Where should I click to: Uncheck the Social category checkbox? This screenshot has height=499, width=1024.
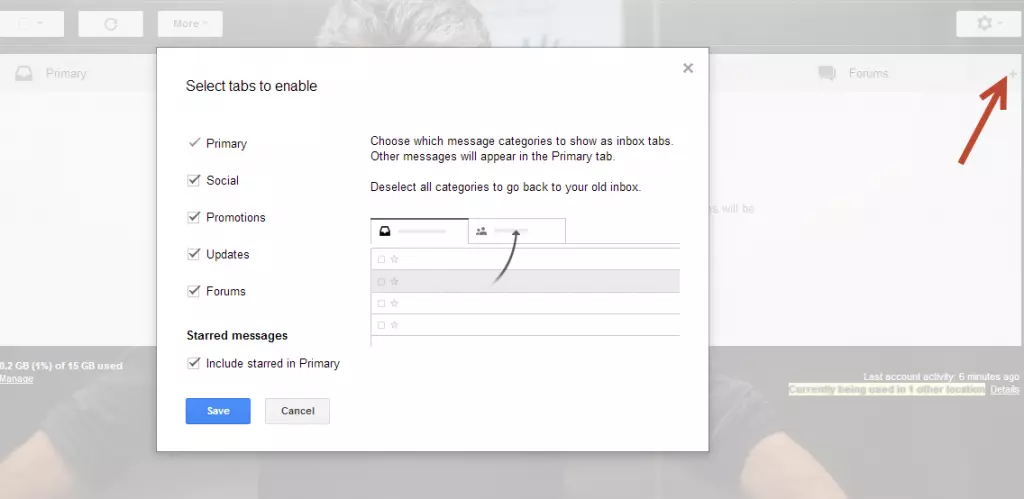click(193, 180)
